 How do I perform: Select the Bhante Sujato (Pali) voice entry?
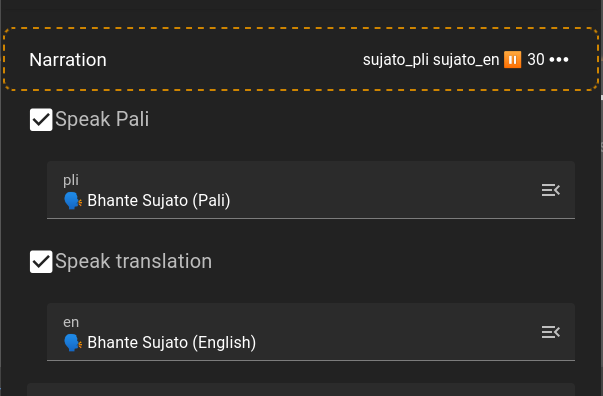coord(159,201)
